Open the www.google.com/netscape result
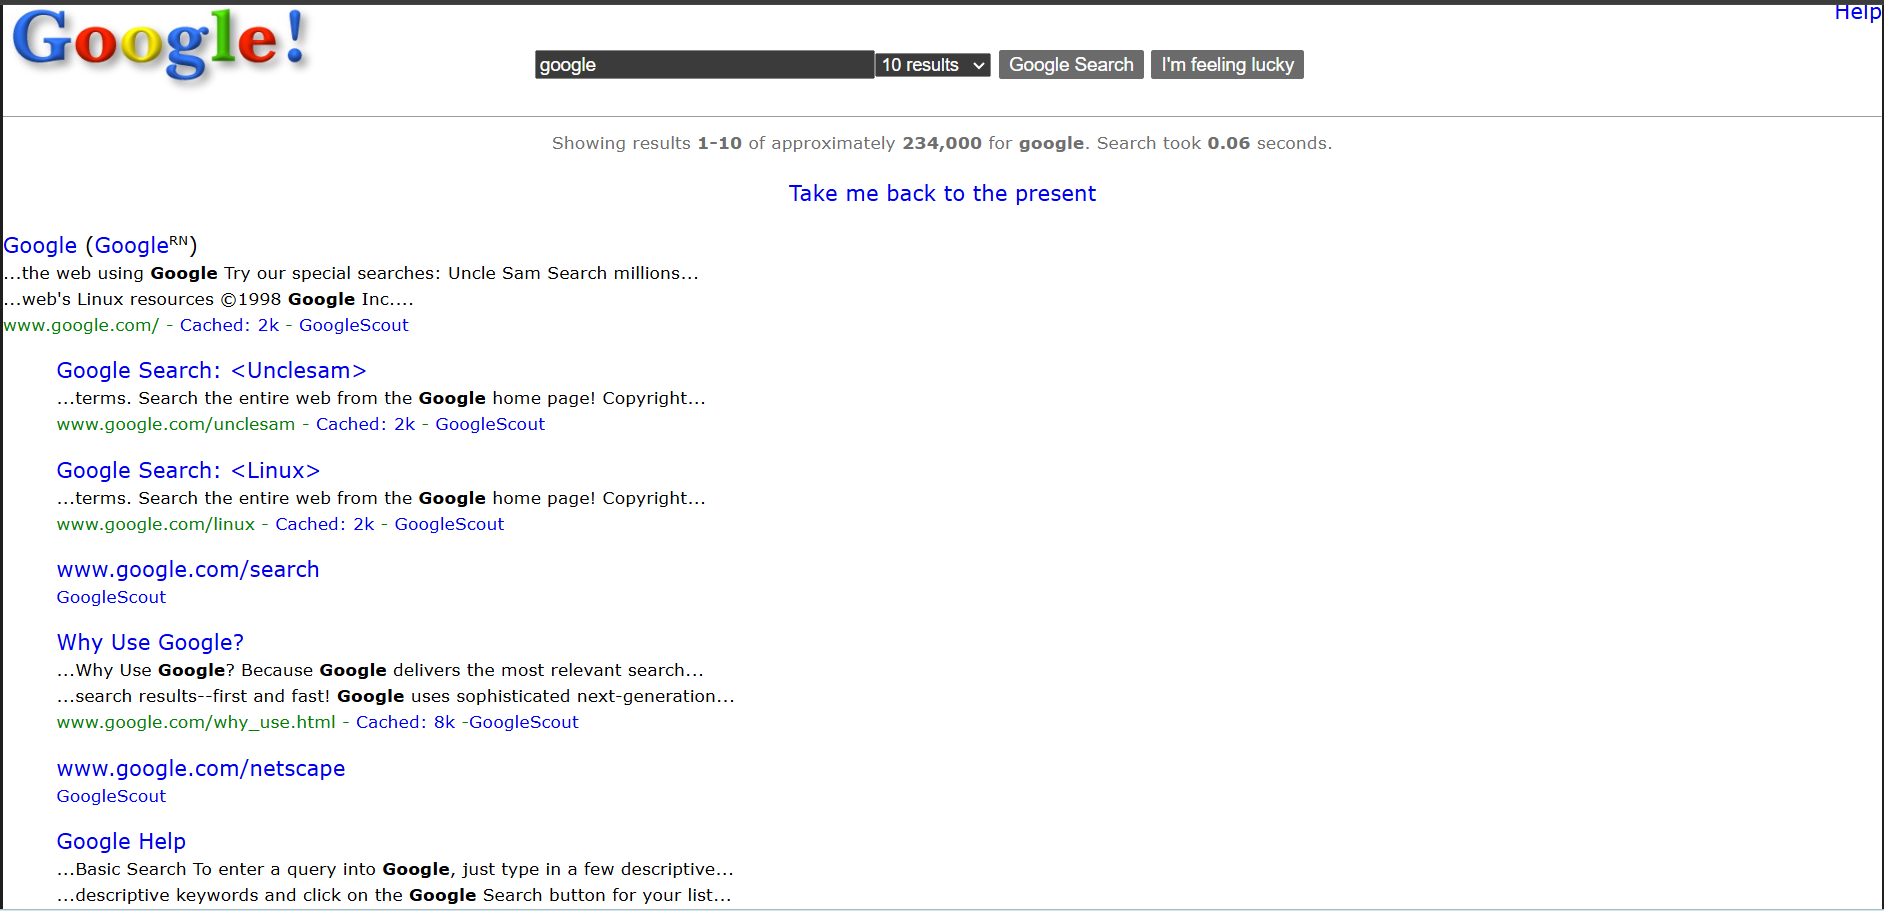The height and width of the screenshot is (911, 1884). pos(200,768)
